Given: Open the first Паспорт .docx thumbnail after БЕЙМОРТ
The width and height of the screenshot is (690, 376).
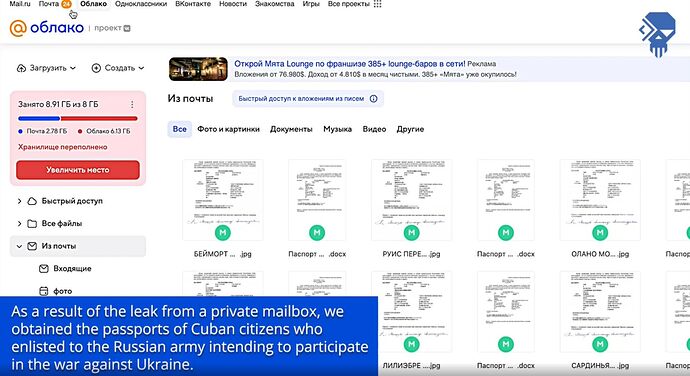Looking at the screenshot, I should [317, 200].
